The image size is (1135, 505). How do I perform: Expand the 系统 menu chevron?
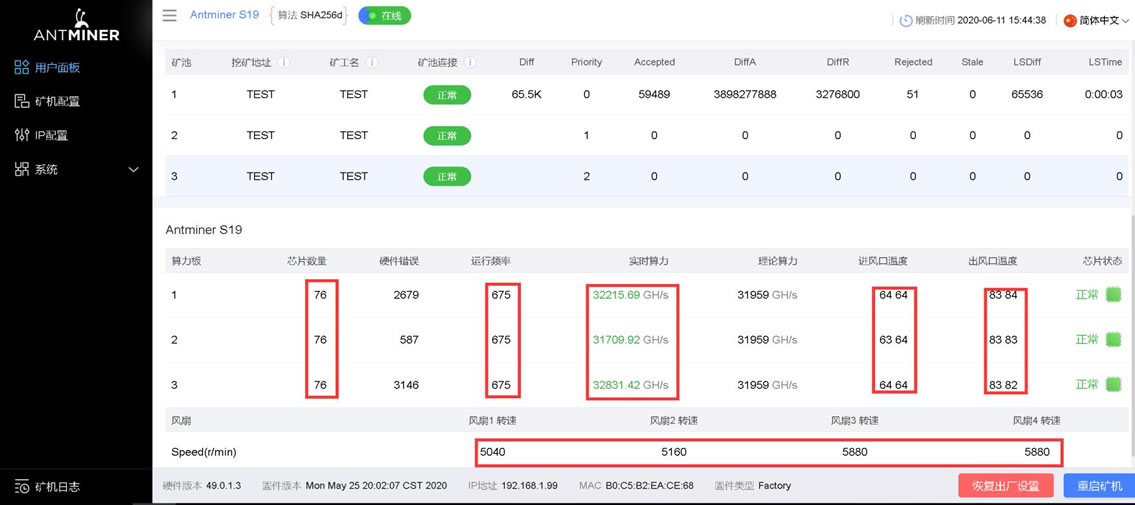133,170
